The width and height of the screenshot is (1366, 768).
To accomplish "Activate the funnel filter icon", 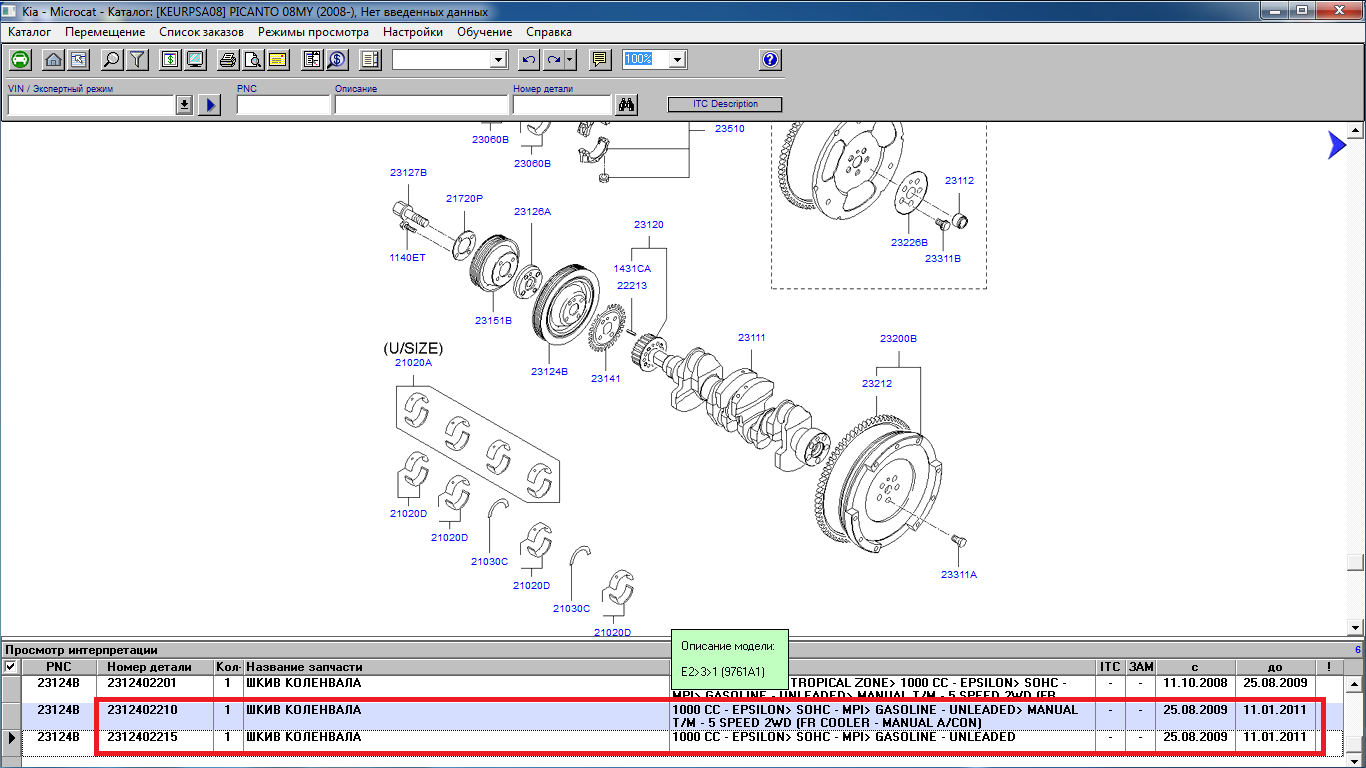I will (136, 60).
